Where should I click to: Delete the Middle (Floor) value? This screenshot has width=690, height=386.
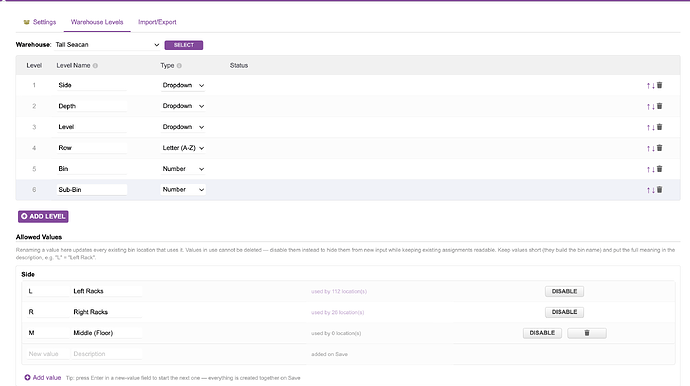tap(587, 333)
